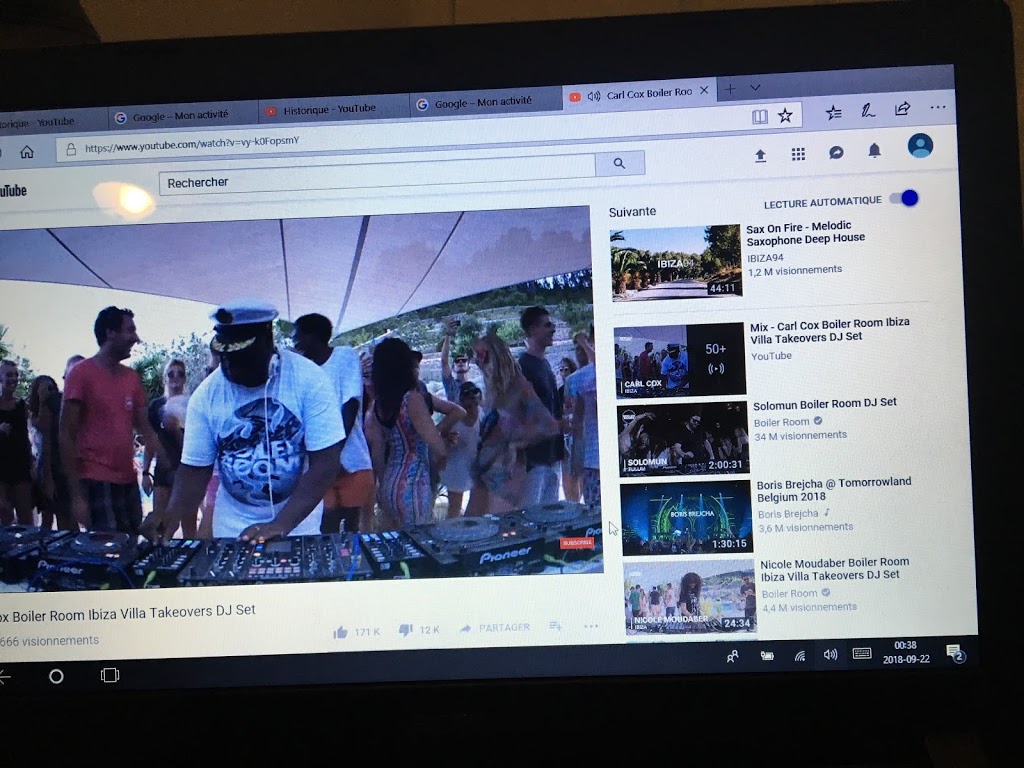The image size is (1024, 768).
Task: Switch to the Carl Cox Boiler Room tab
Action: [x=640, y=94]
